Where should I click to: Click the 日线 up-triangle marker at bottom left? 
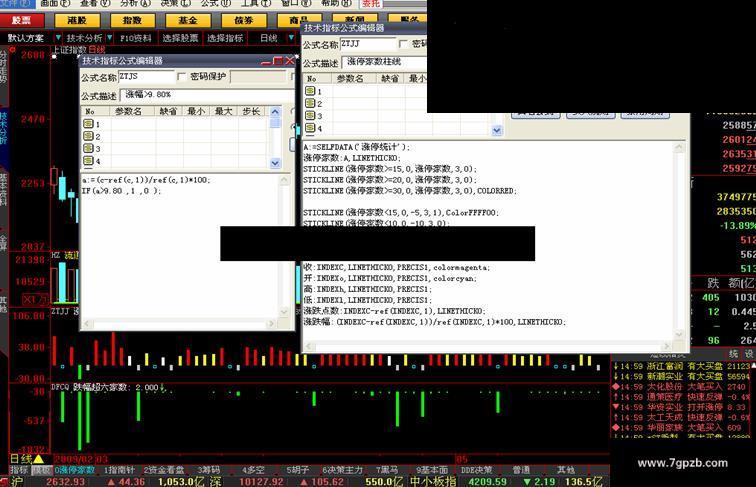point(38,459)
